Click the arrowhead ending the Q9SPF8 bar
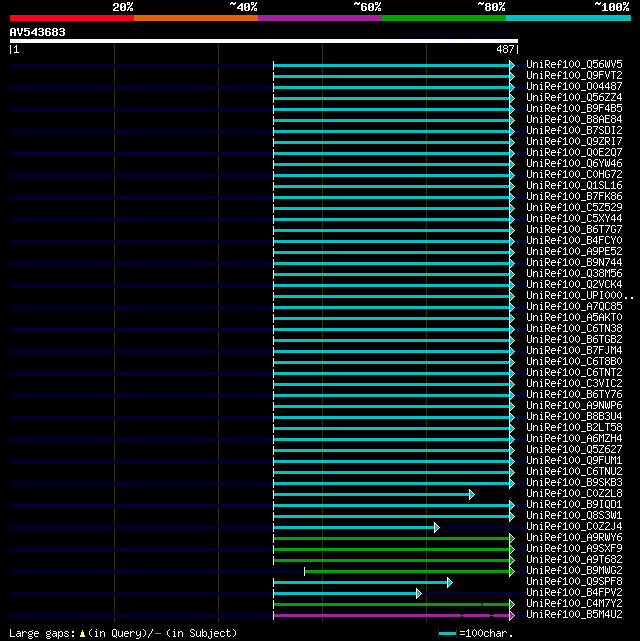 coord(450,583)
